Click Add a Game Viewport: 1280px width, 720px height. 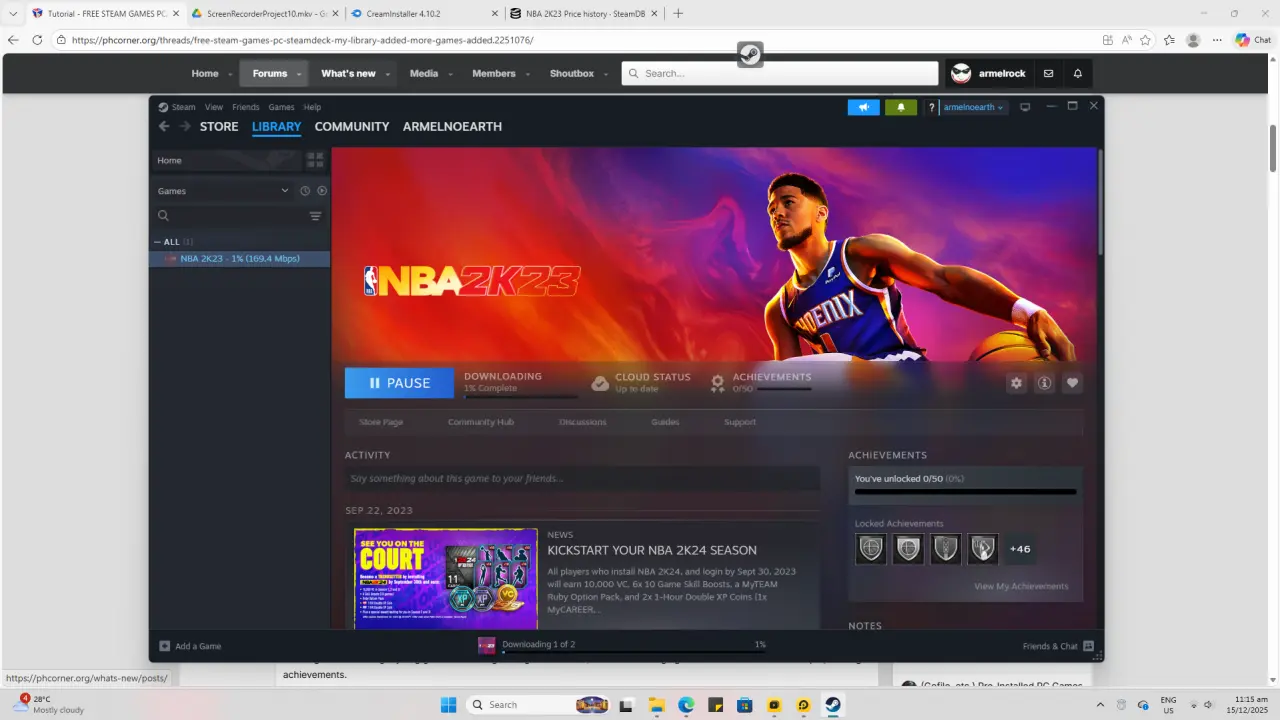click(190, 646)
